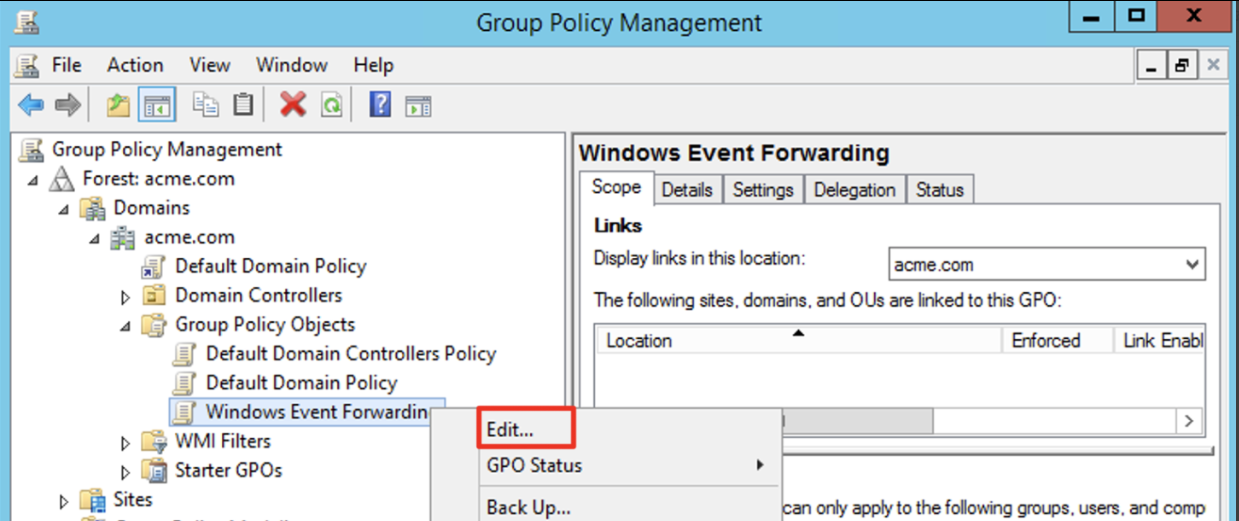Open the Action menu
Viewport: 1239px width, 521px height.
pyautogui.click(x=135, y=65)
